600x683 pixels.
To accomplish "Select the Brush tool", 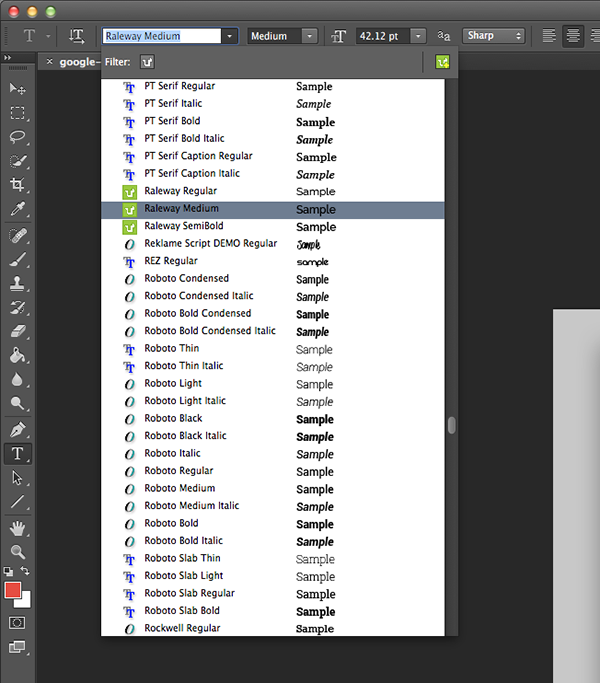I will [x=17, y=260].
